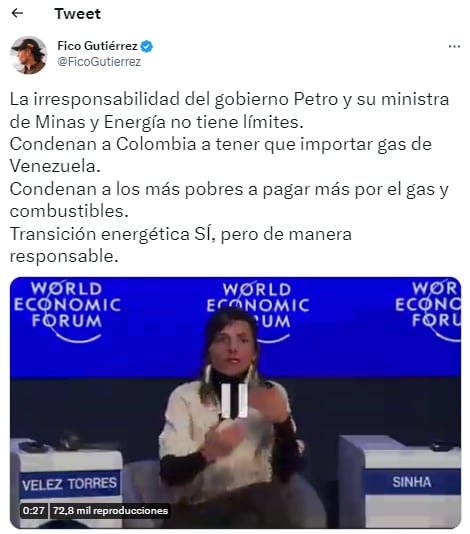Viewport: 470px width, 534px height.
Task: Click the 0:27 video time label
Action: pyautogui.click(x=33, y=511)
